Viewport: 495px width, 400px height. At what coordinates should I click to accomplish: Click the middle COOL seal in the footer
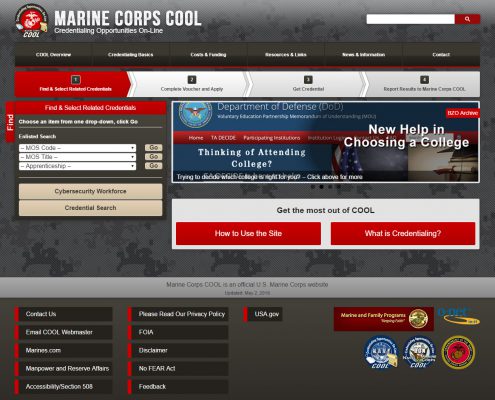419,352
